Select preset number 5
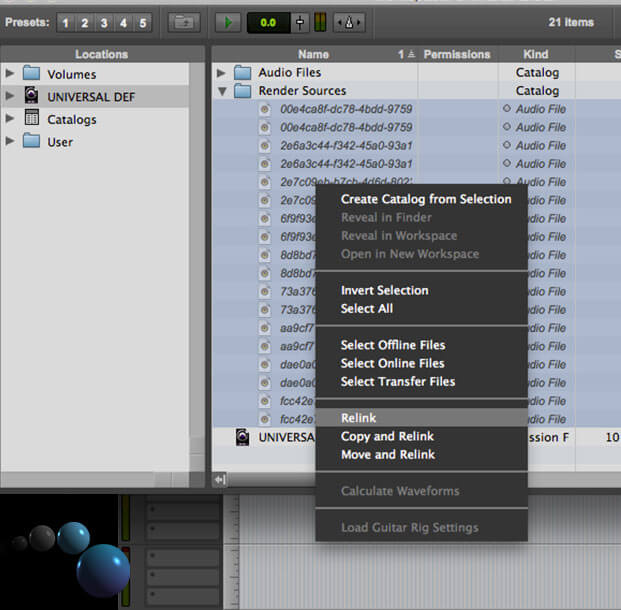 coord(143,22)
